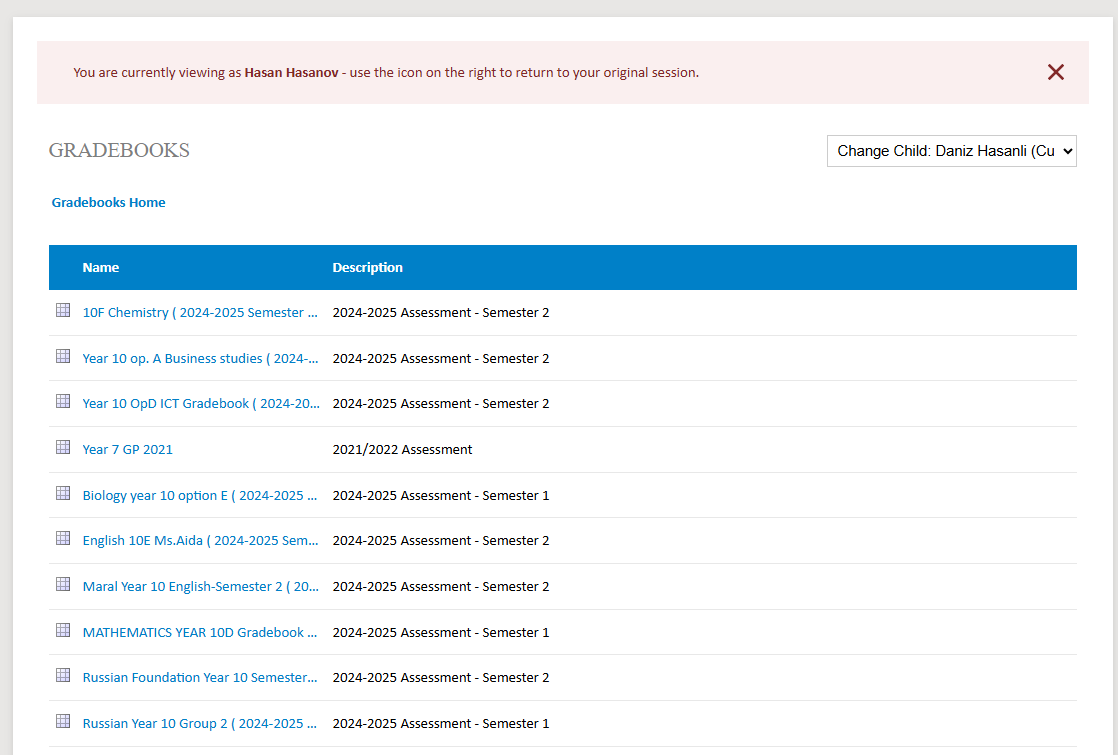This screenshot has height=755, width=1118.
Task: Open Year 10 op. A Business studies gradebook
Action: click(200, 358)
